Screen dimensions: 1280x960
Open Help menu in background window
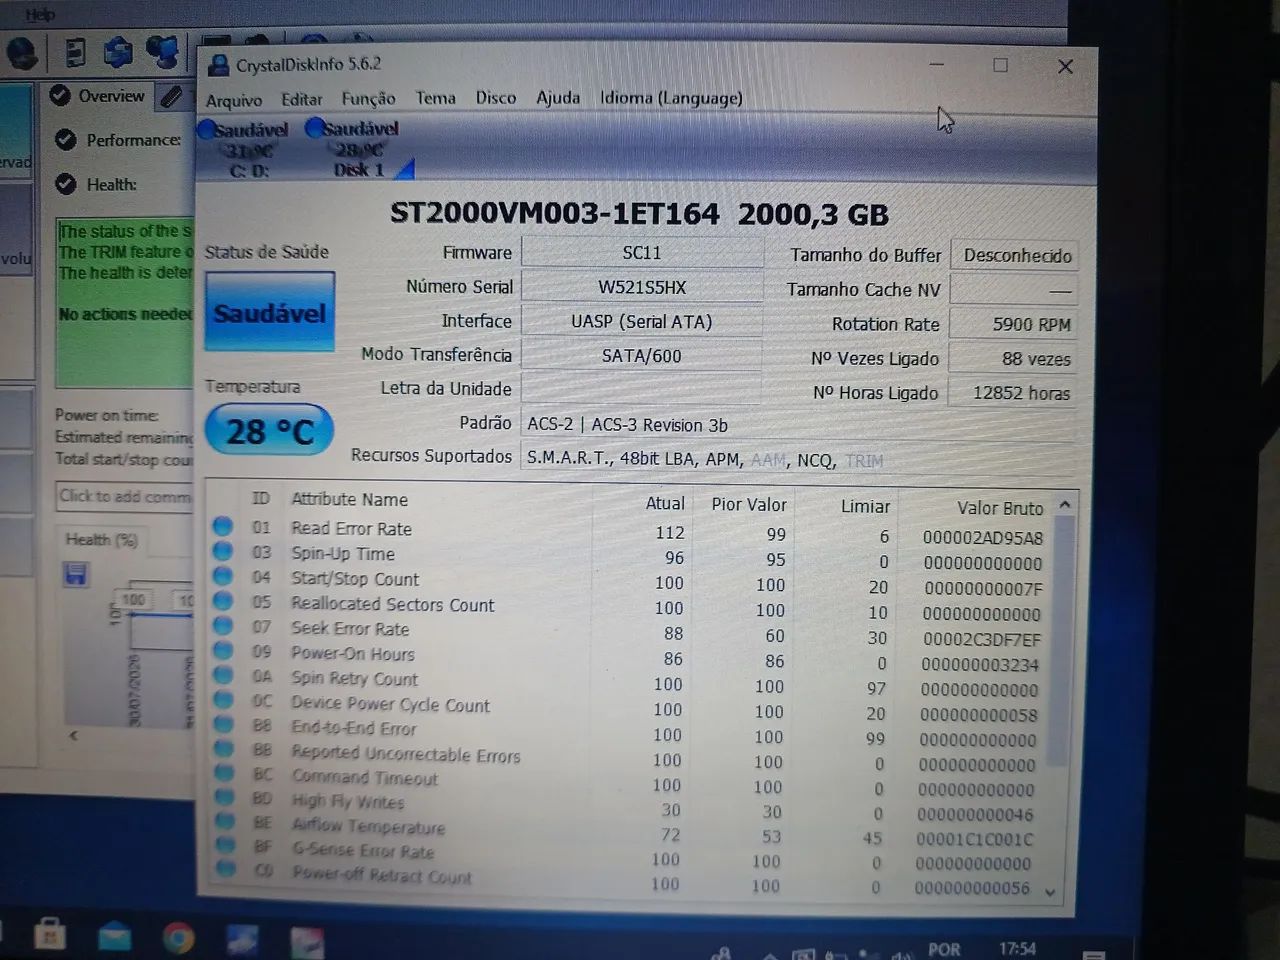40,14
